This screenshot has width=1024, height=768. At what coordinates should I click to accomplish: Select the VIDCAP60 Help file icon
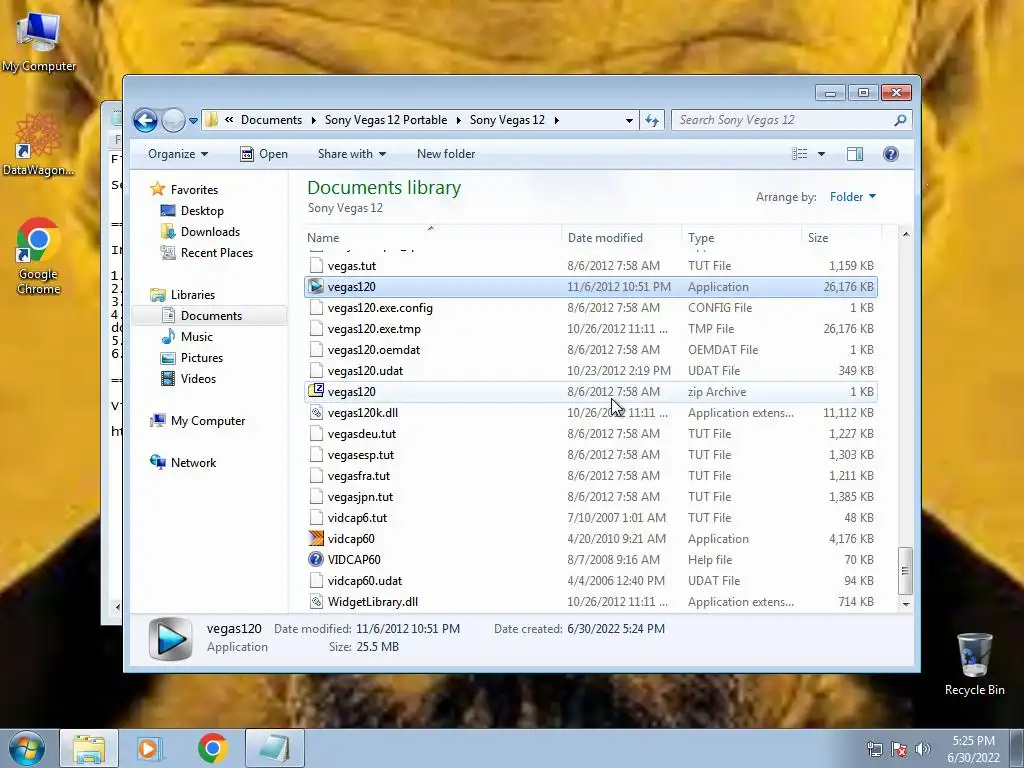pos(316,560)
